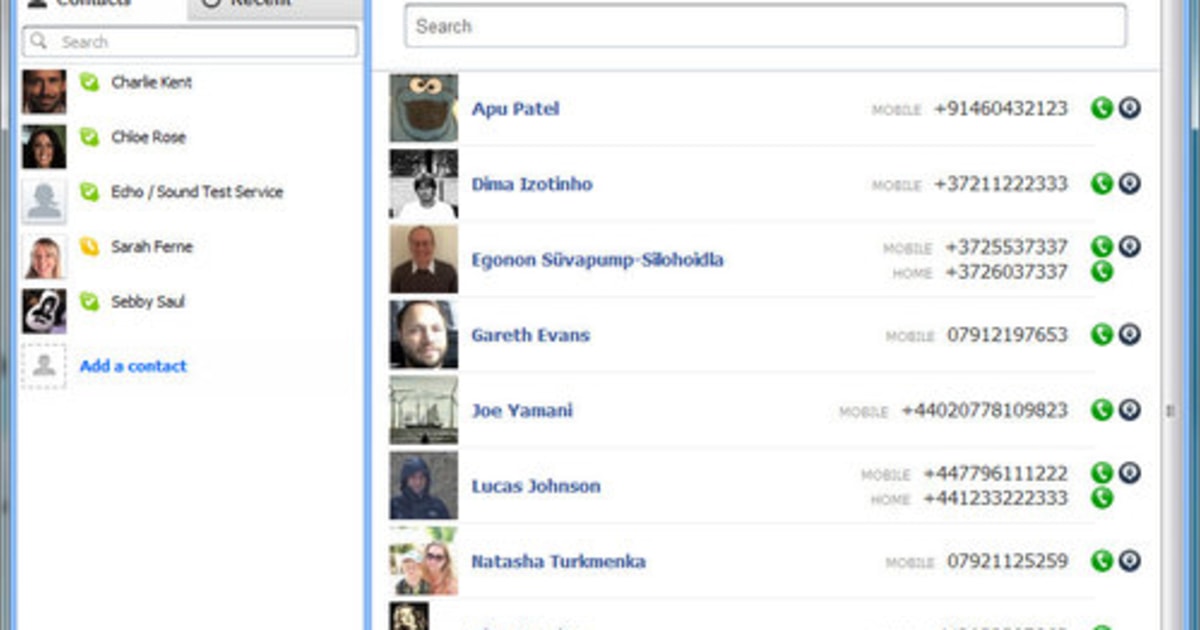Send SMS to Natasha Turkmenka's mobile

point(1129,561)
